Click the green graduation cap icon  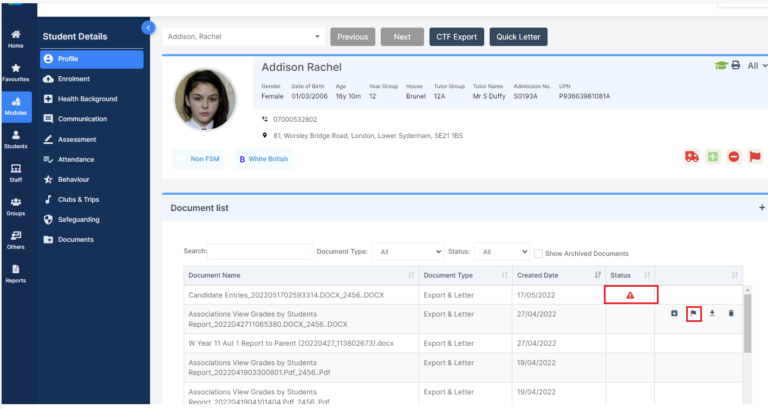(x=720, y=65)
